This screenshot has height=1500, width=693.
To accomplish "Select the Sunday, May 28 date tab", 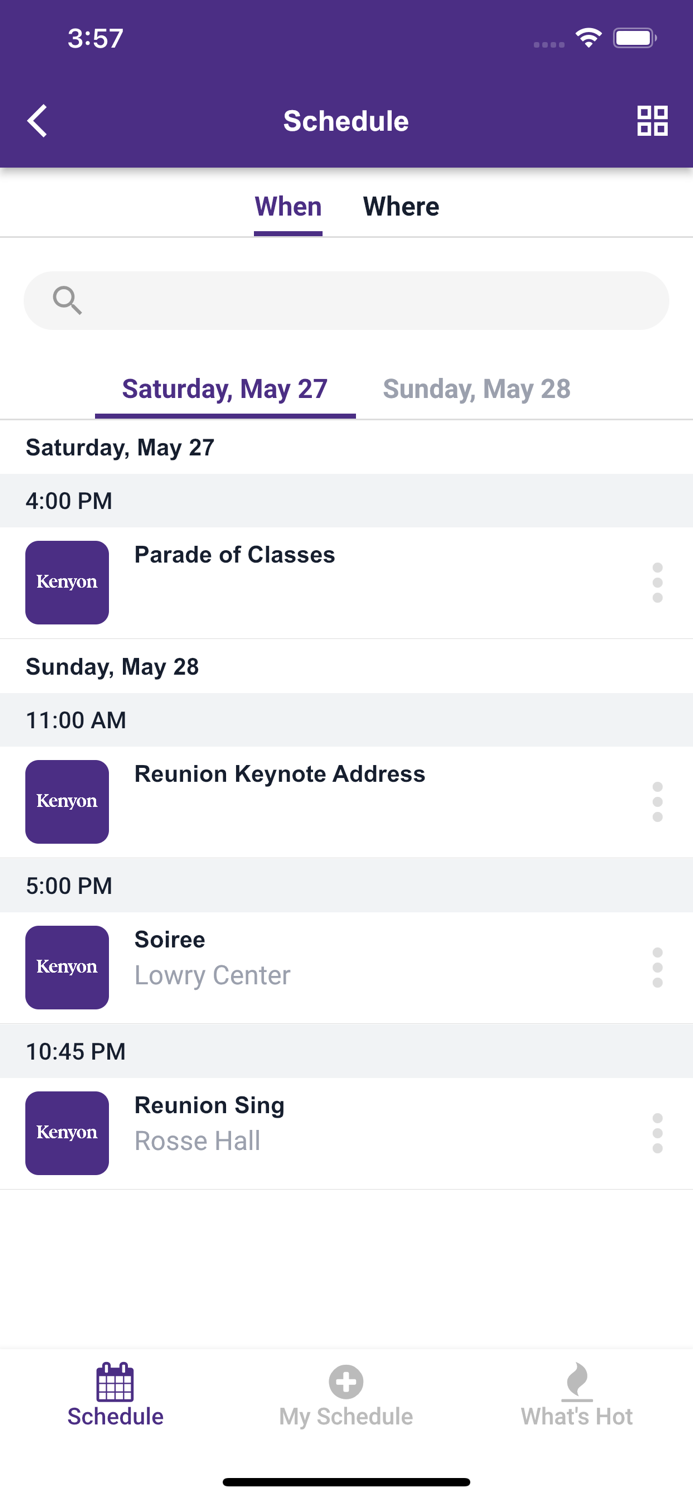I will tap(477, 389).
